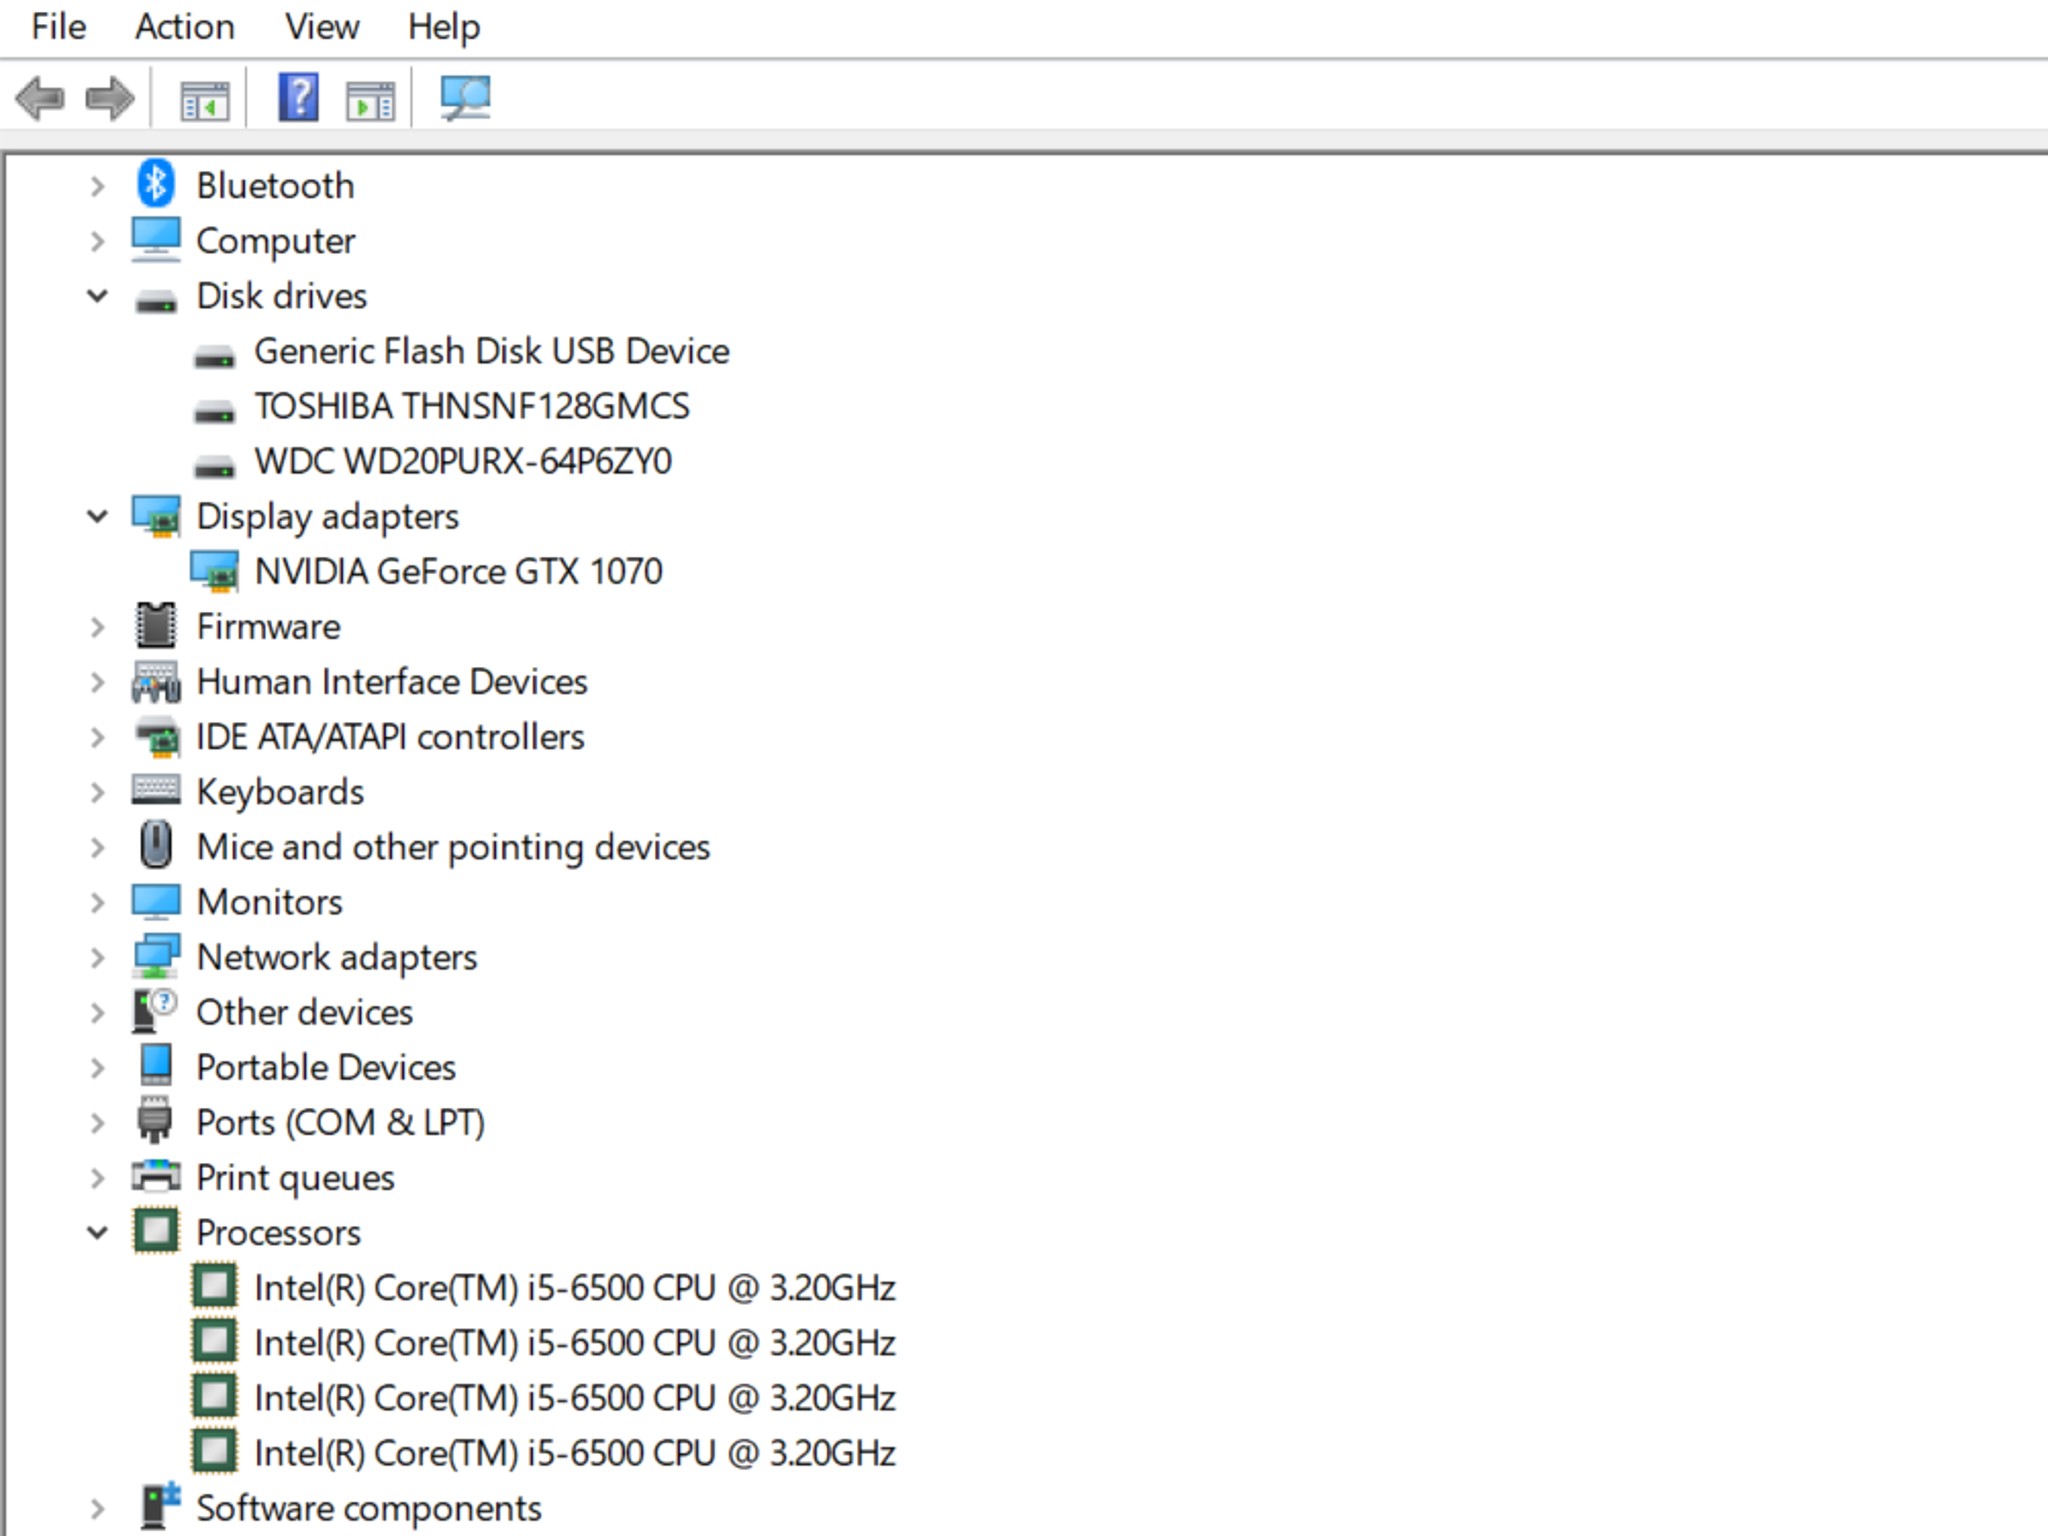Screen dimensions: 2048x1536
Task: Select NVIDIA GeForce GTX 1070 device
Action: pos(458,571)
